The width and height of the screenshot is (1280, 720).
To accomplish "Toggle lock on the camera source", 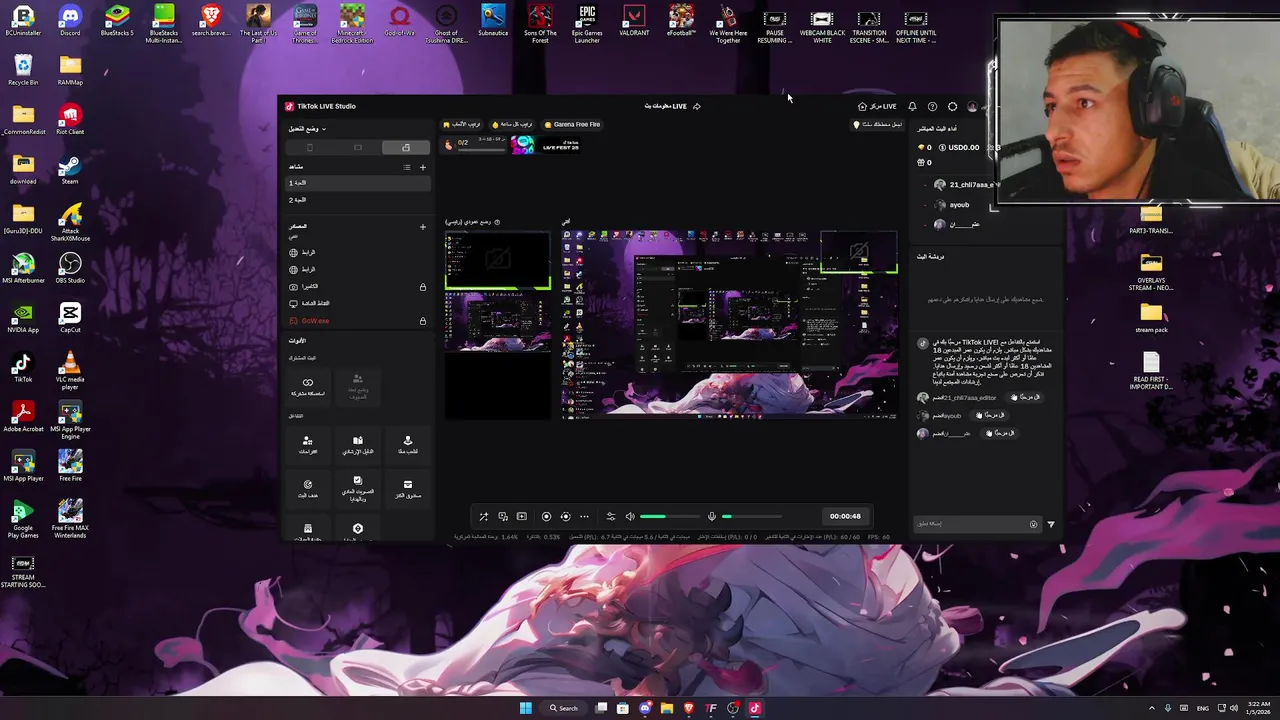I will 423,287.
